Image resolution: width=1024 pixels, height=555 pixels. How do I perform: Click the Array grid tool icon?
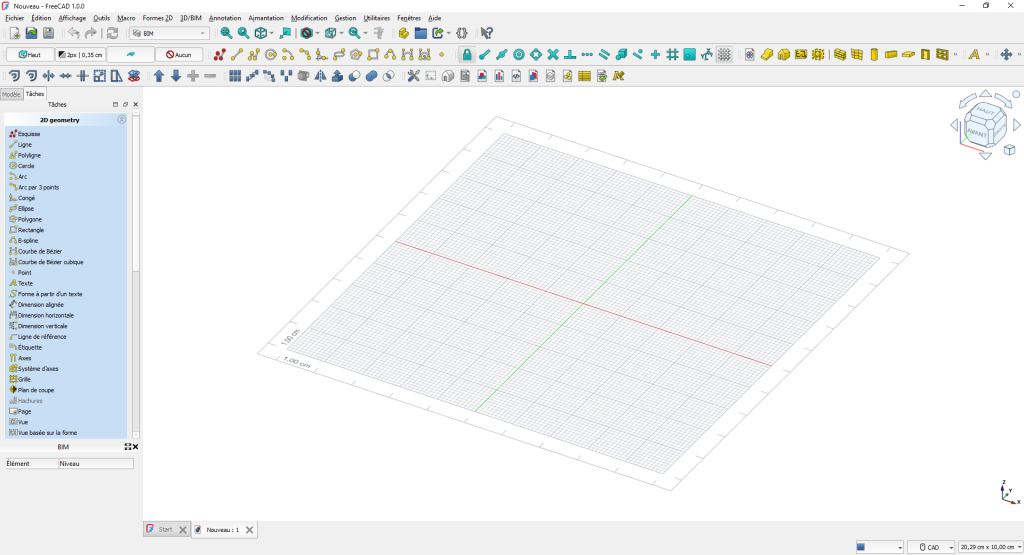[x=235, y=76]
